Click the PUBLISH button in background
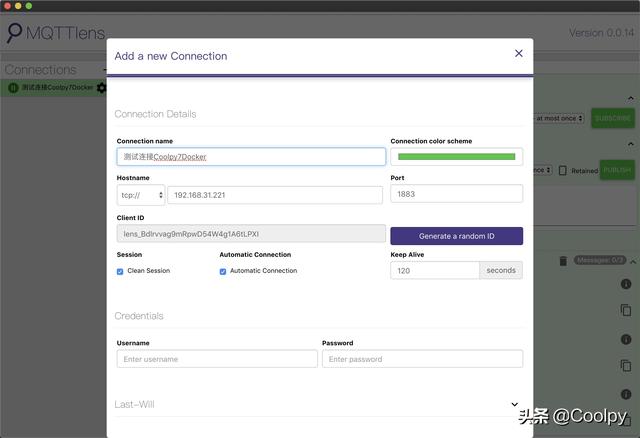This screenshot has width=640, height=438. coord(617,170)
